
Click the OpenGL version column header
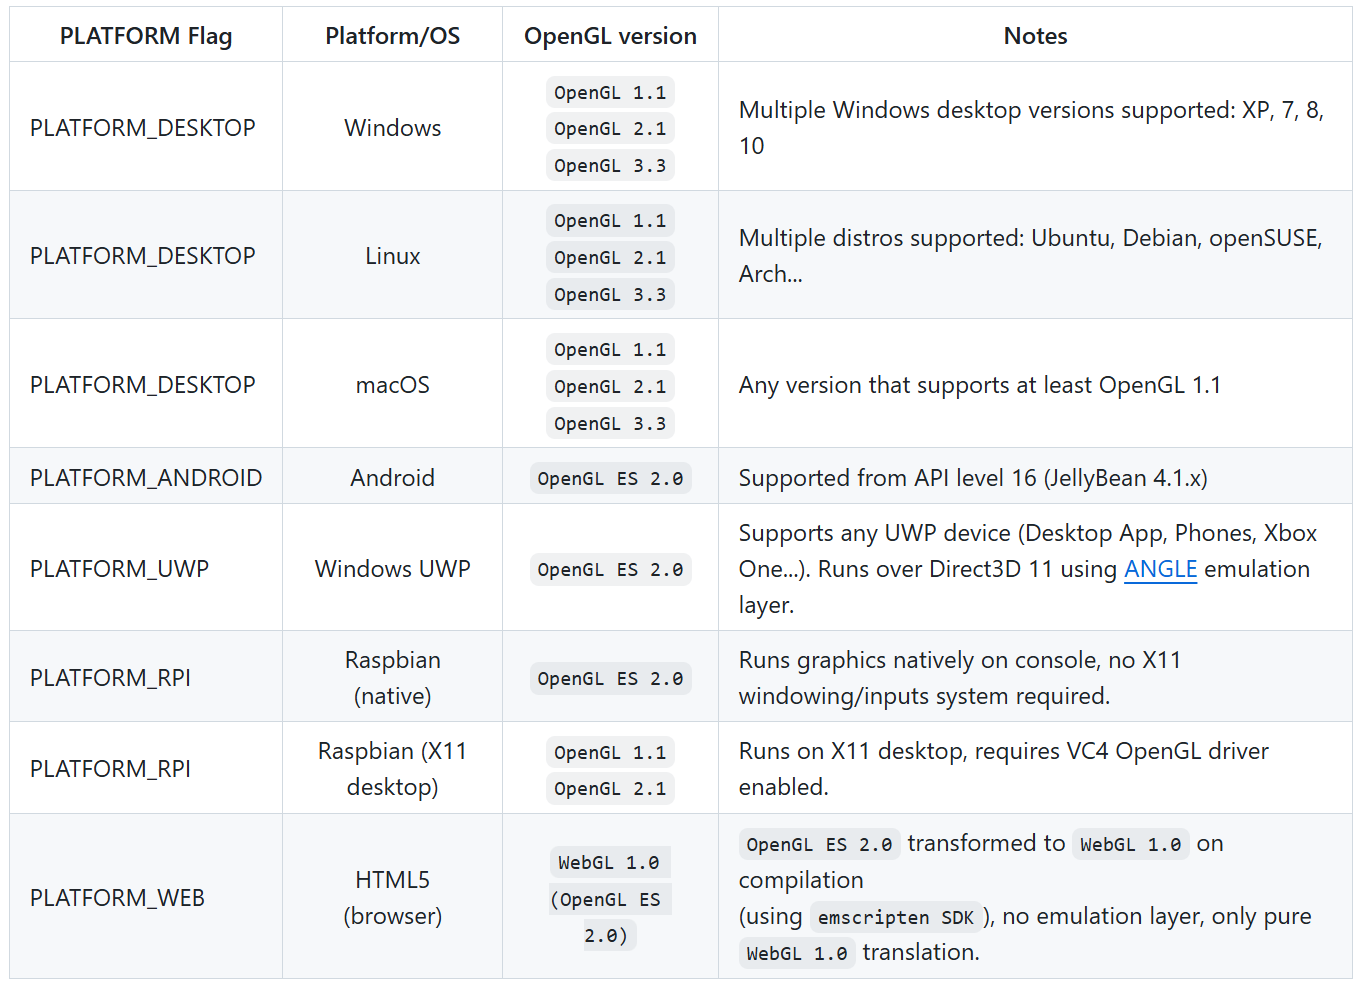pos(610,36)
